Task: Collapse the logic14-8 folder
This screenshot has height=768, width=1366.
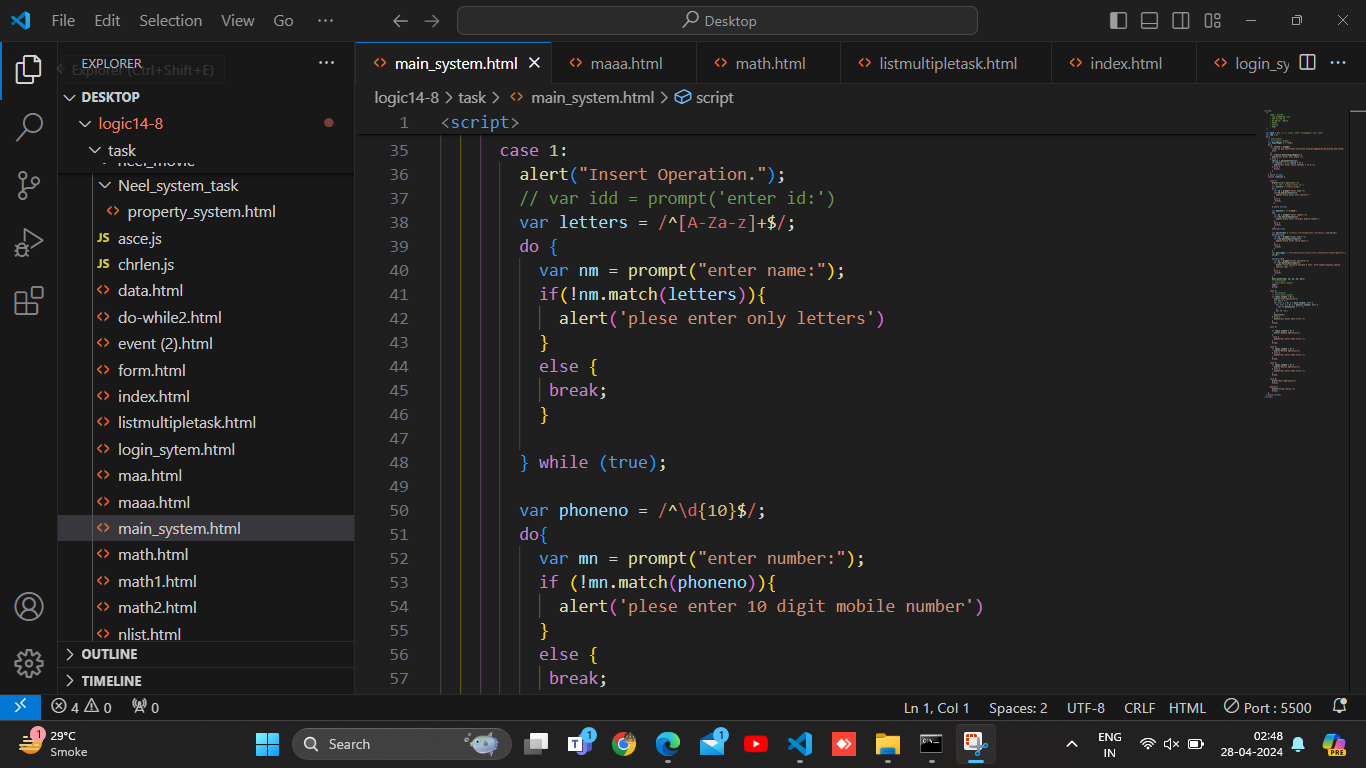Action: [130, 124]
